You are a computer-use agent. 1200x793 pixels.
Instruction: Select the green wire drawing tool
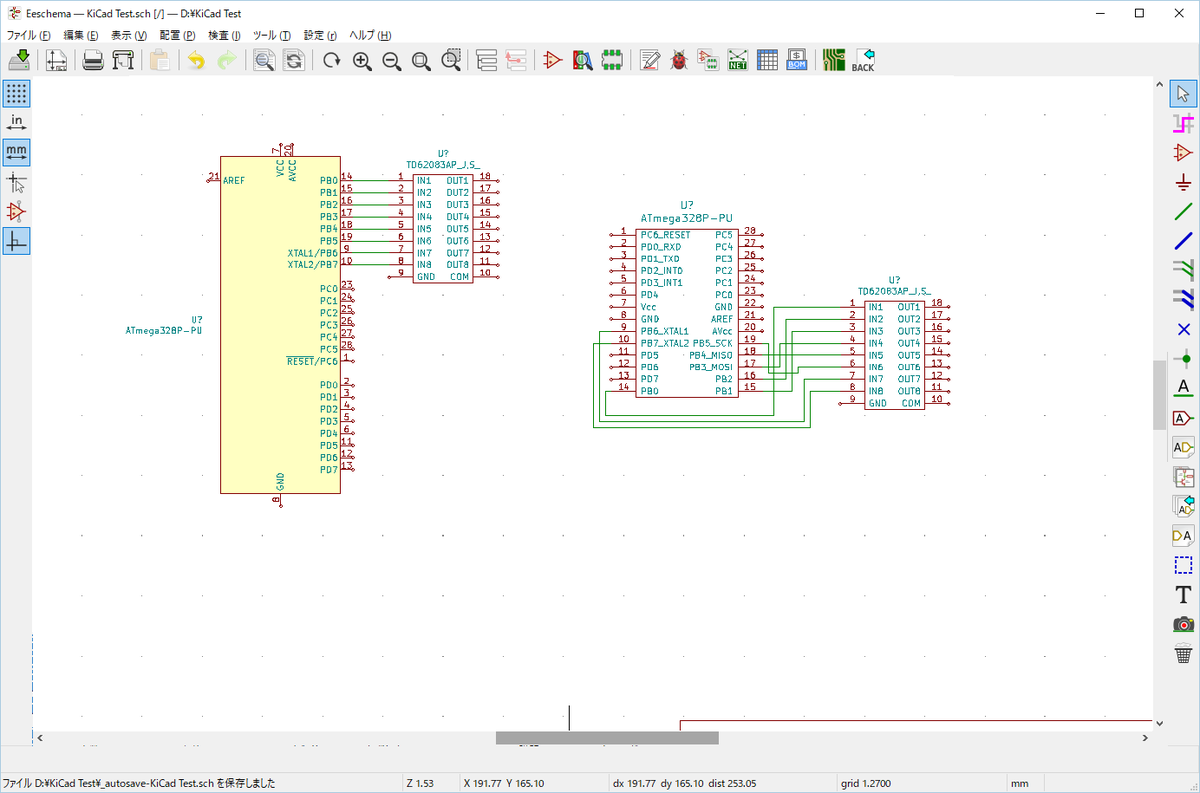(1184, 211)
